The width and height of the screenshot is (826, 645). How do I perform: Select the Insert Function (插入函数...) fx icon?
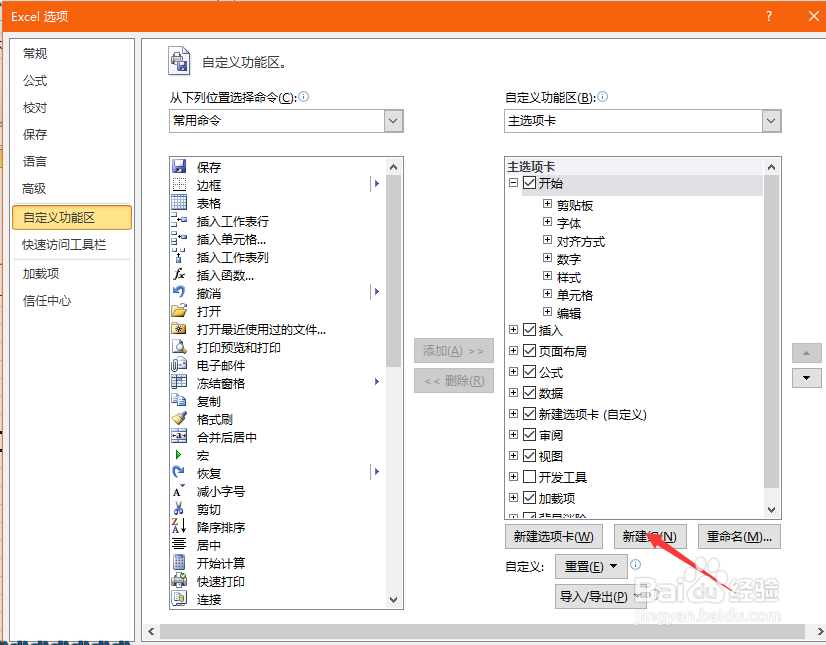coord(179,274)
